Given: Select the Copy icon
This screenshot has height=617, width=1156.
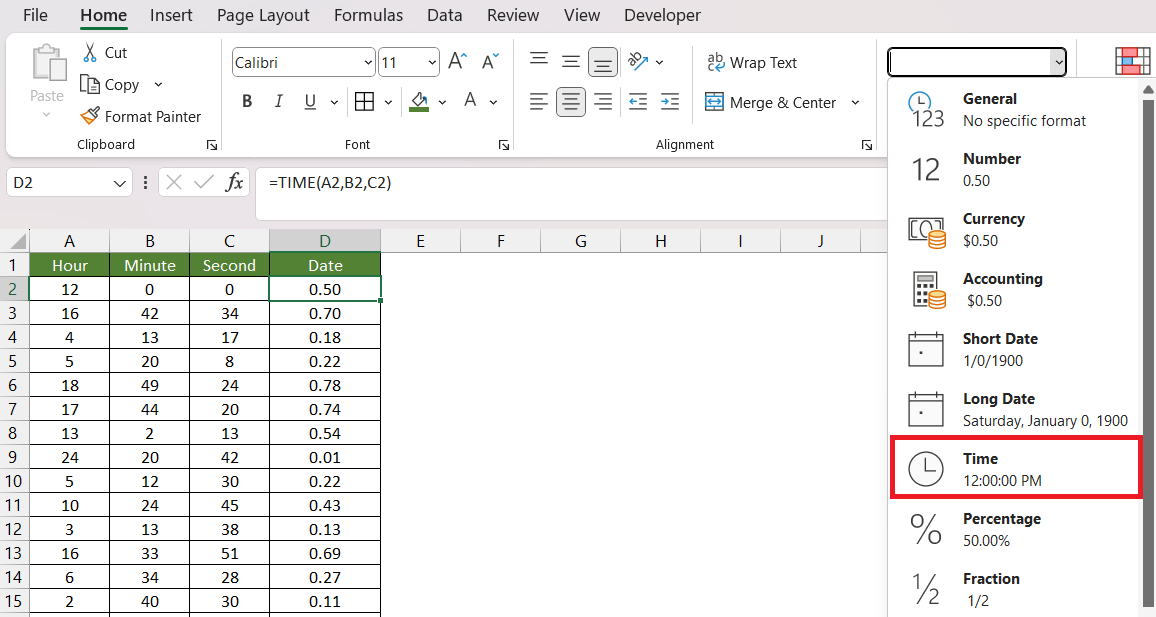Looking at the screenshot, I should point(88,84).
